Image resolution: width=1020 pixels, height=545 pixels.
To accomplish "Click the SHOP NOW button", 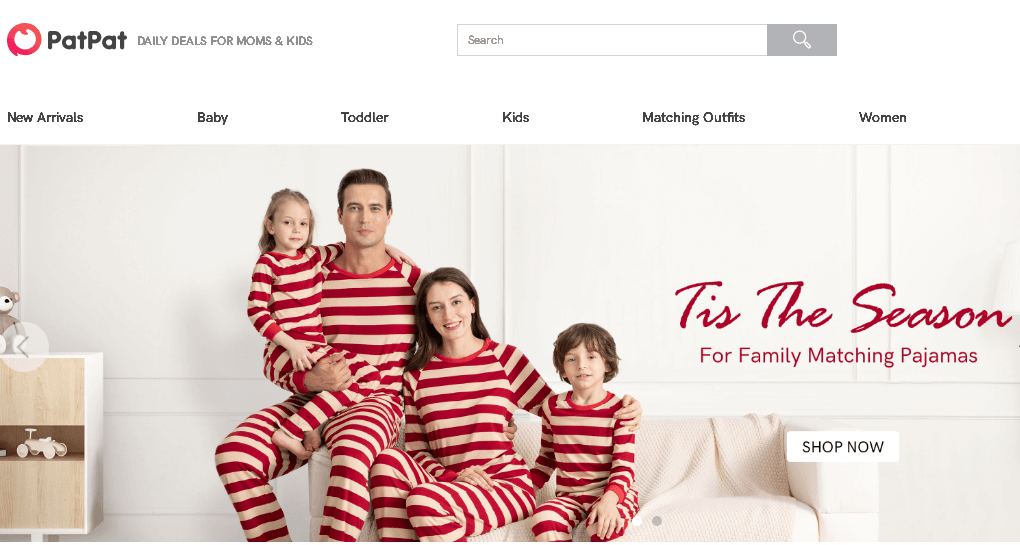I will (x=842, y=447).
